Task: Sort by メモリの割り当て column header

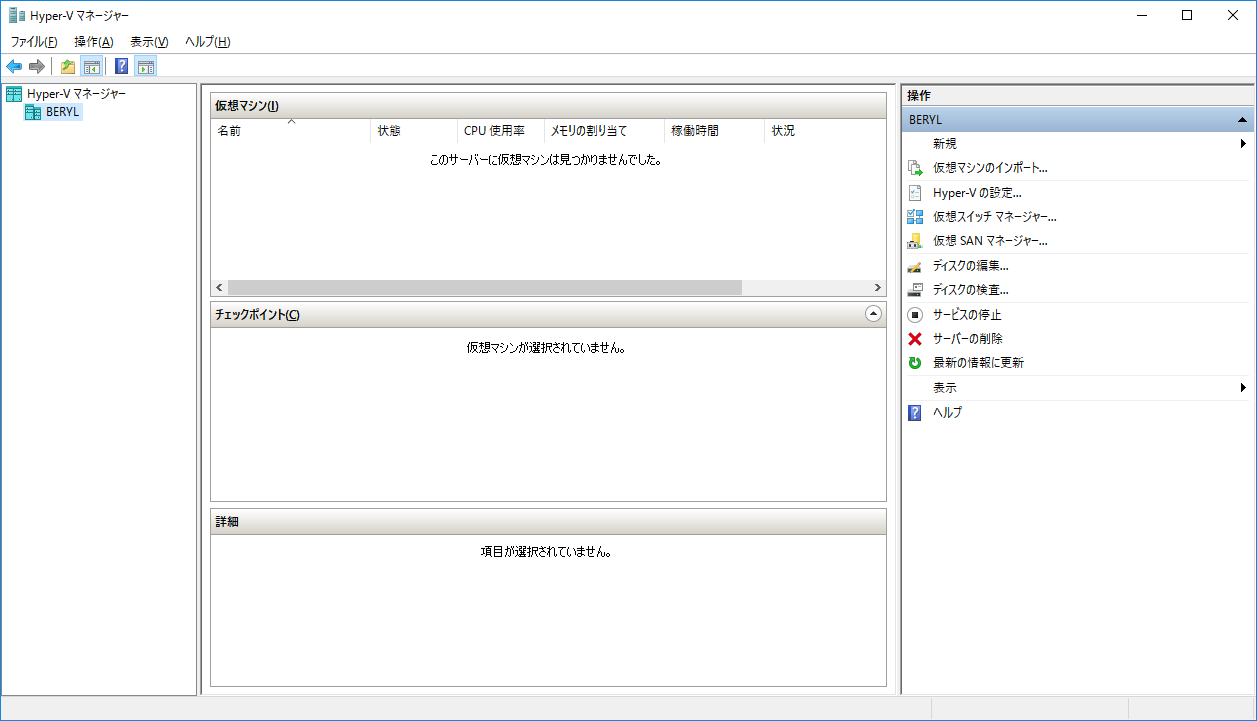Action: pyautogui.click(x=604, y=131)
